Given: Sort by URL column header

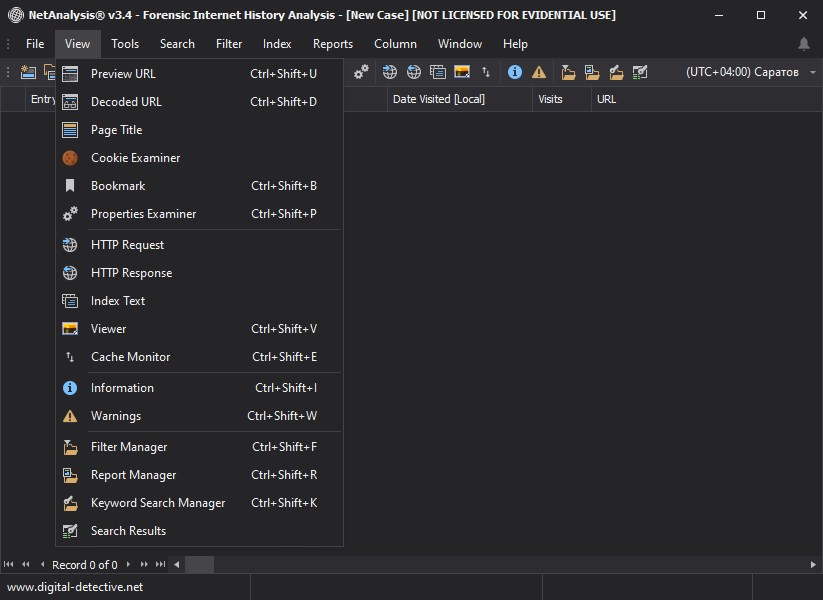Looking at the screenshot, I should click(x=706, y=99).
